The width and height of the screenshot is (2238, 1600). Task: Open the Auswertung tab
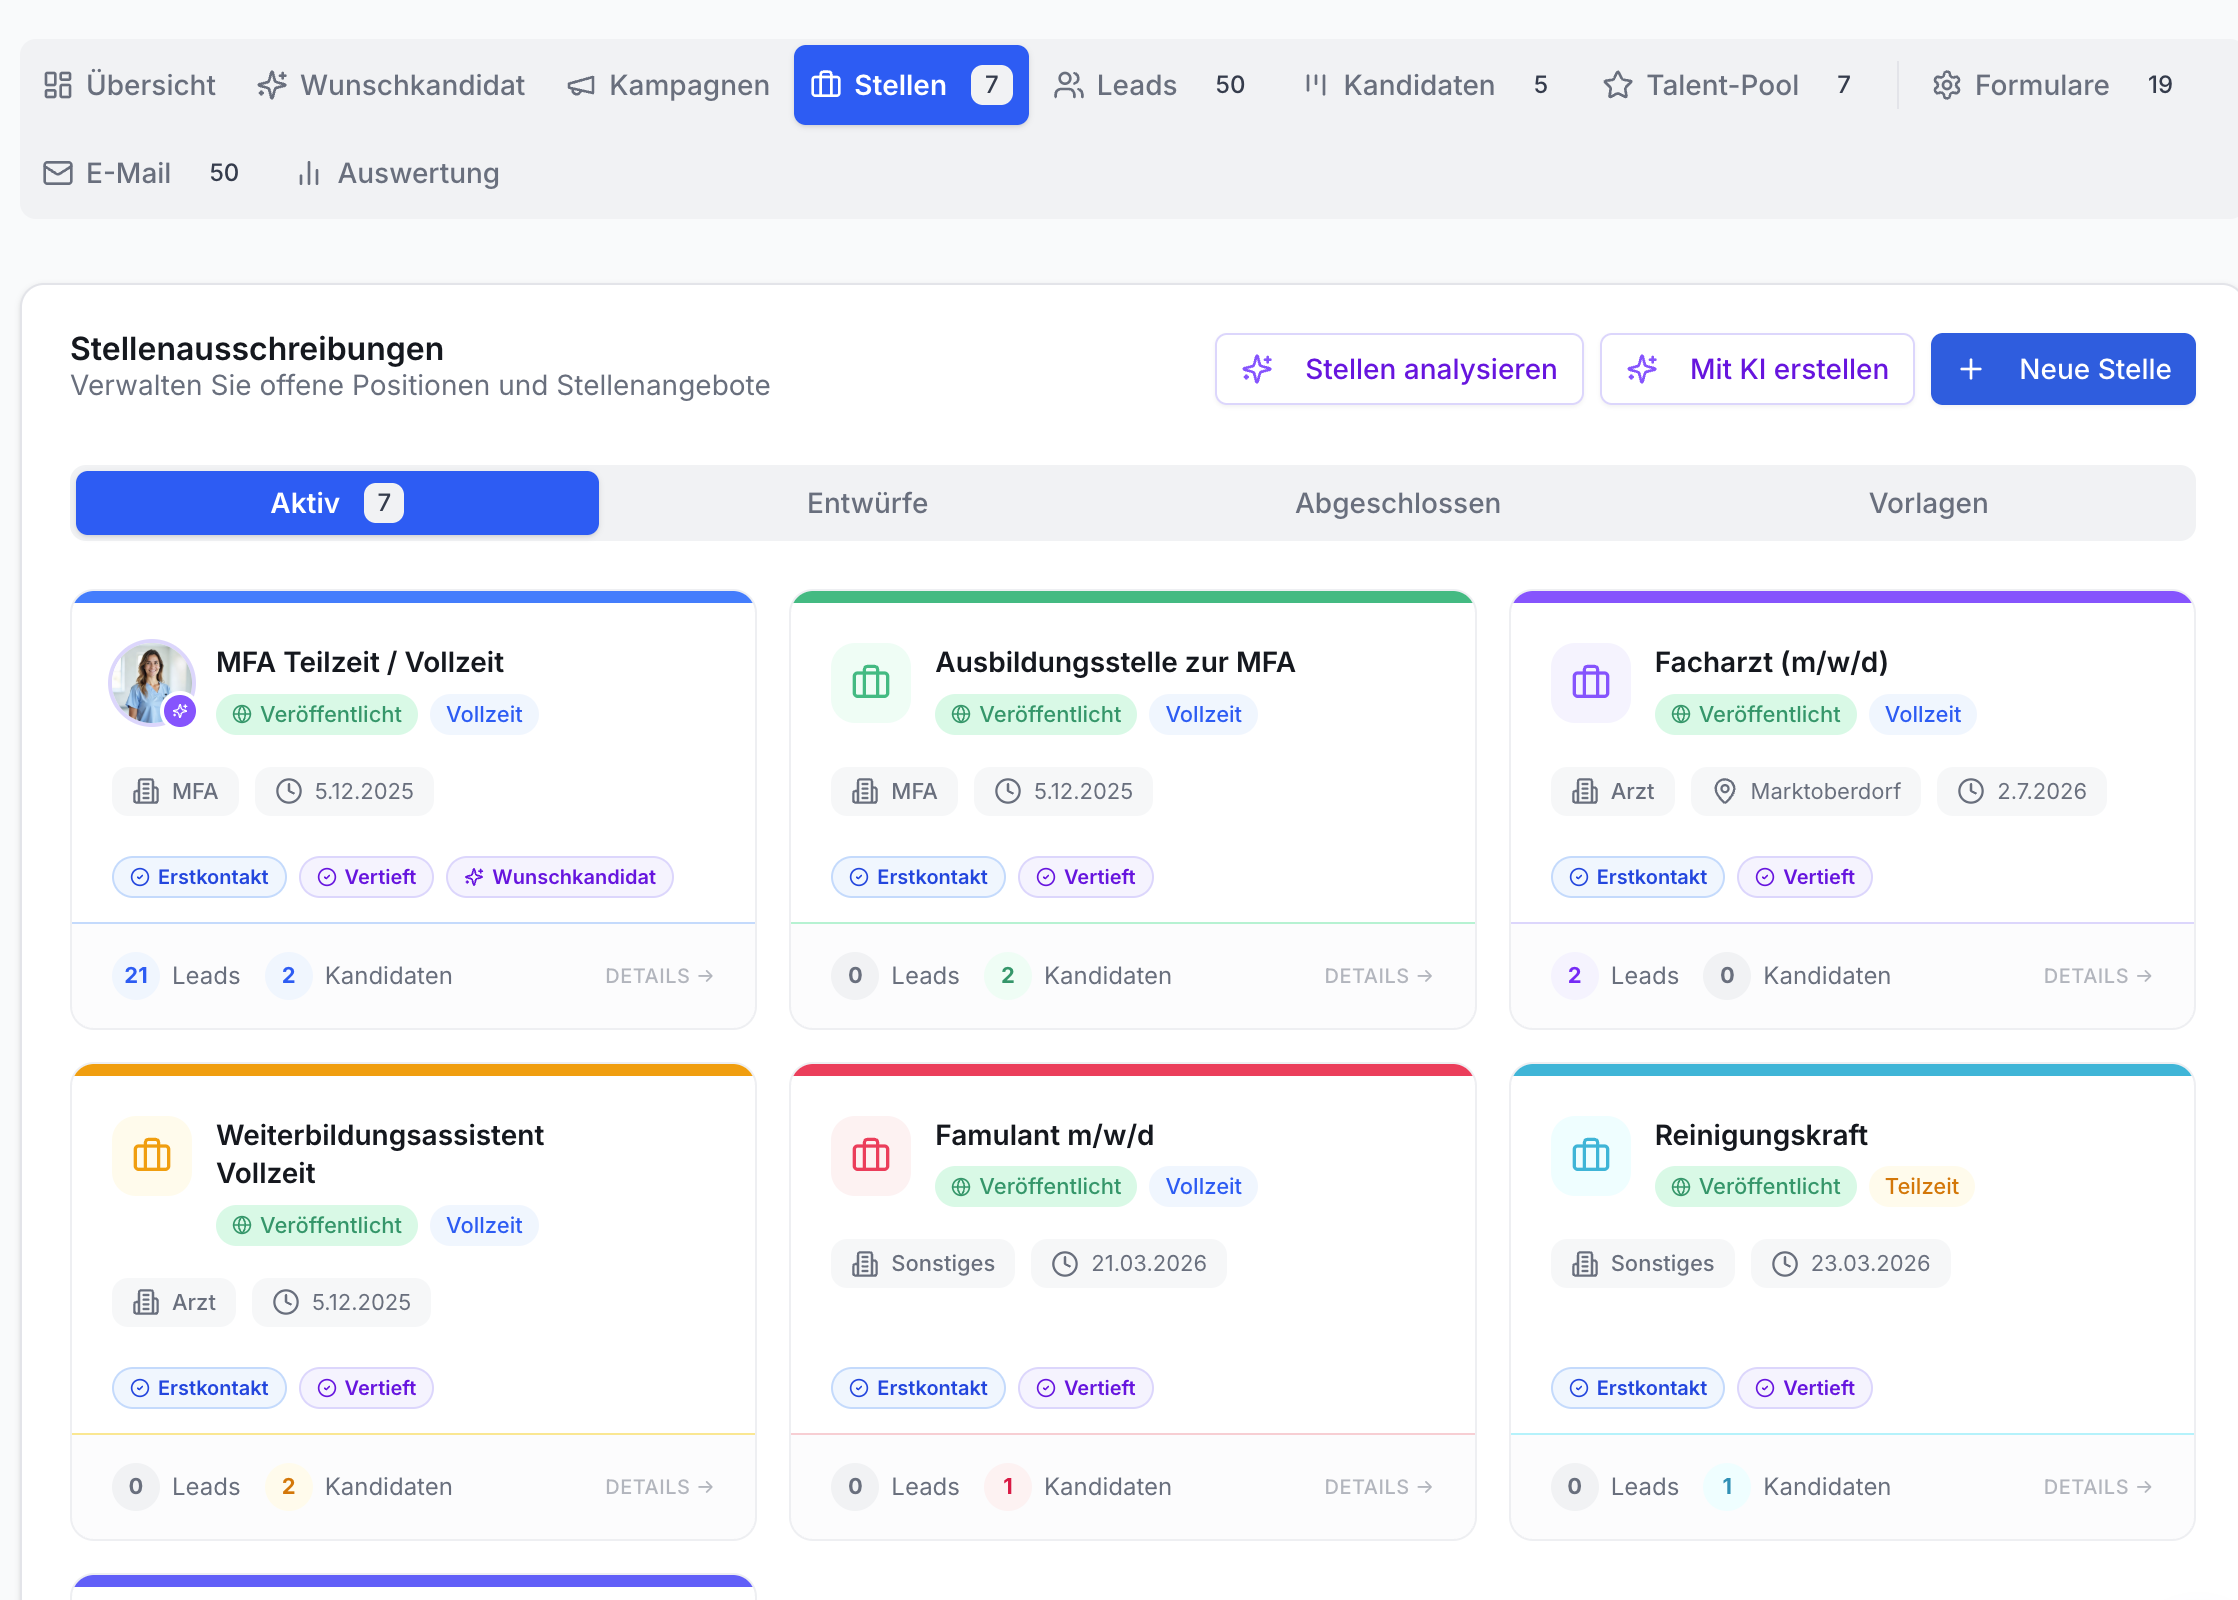click(398, 173)
